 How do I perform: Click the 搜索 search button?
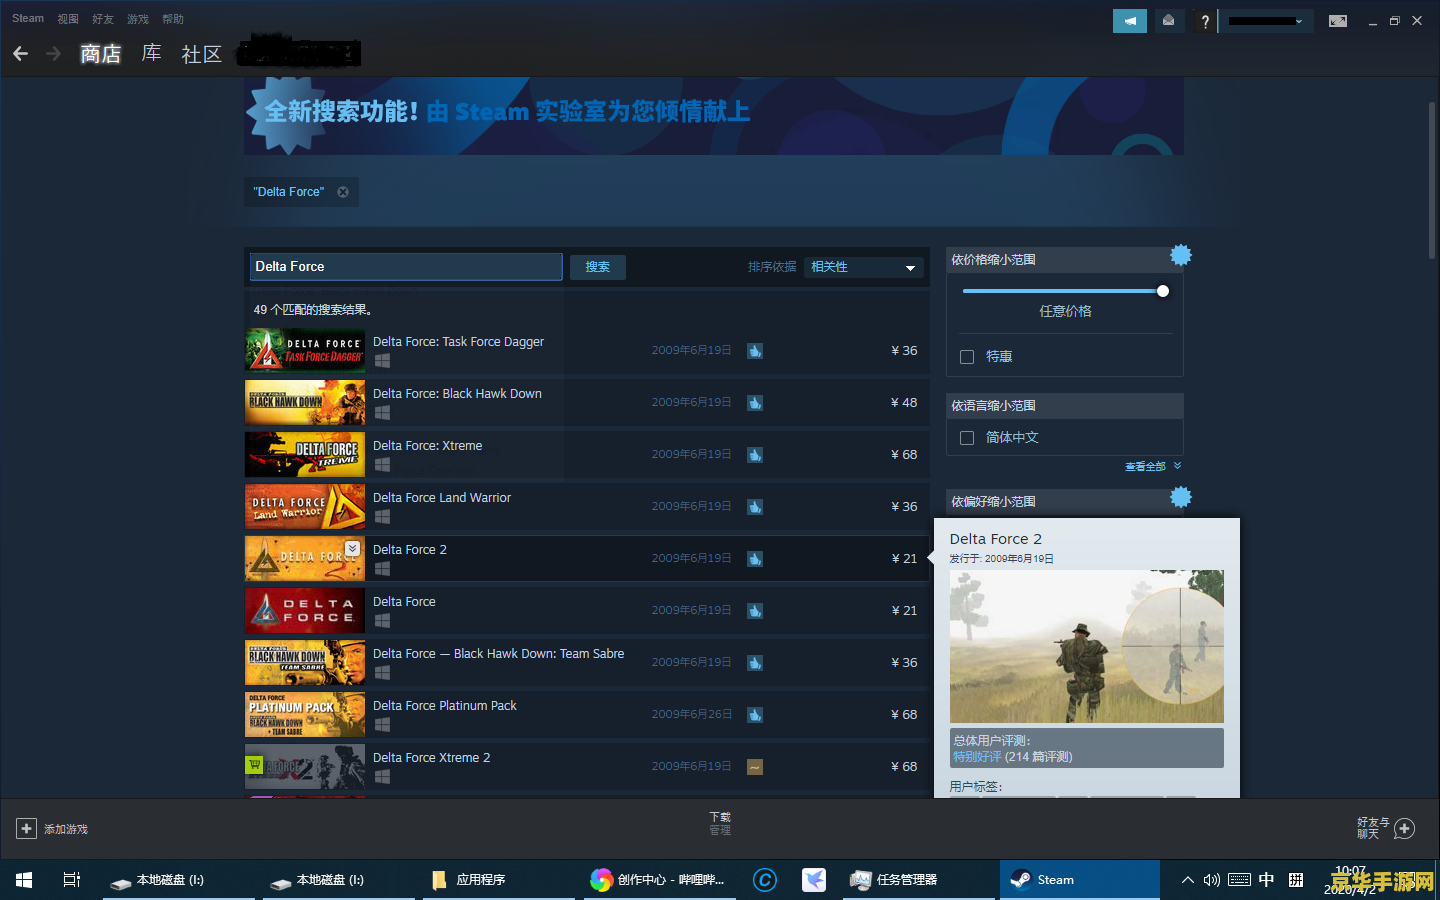(x=598, y=267)
